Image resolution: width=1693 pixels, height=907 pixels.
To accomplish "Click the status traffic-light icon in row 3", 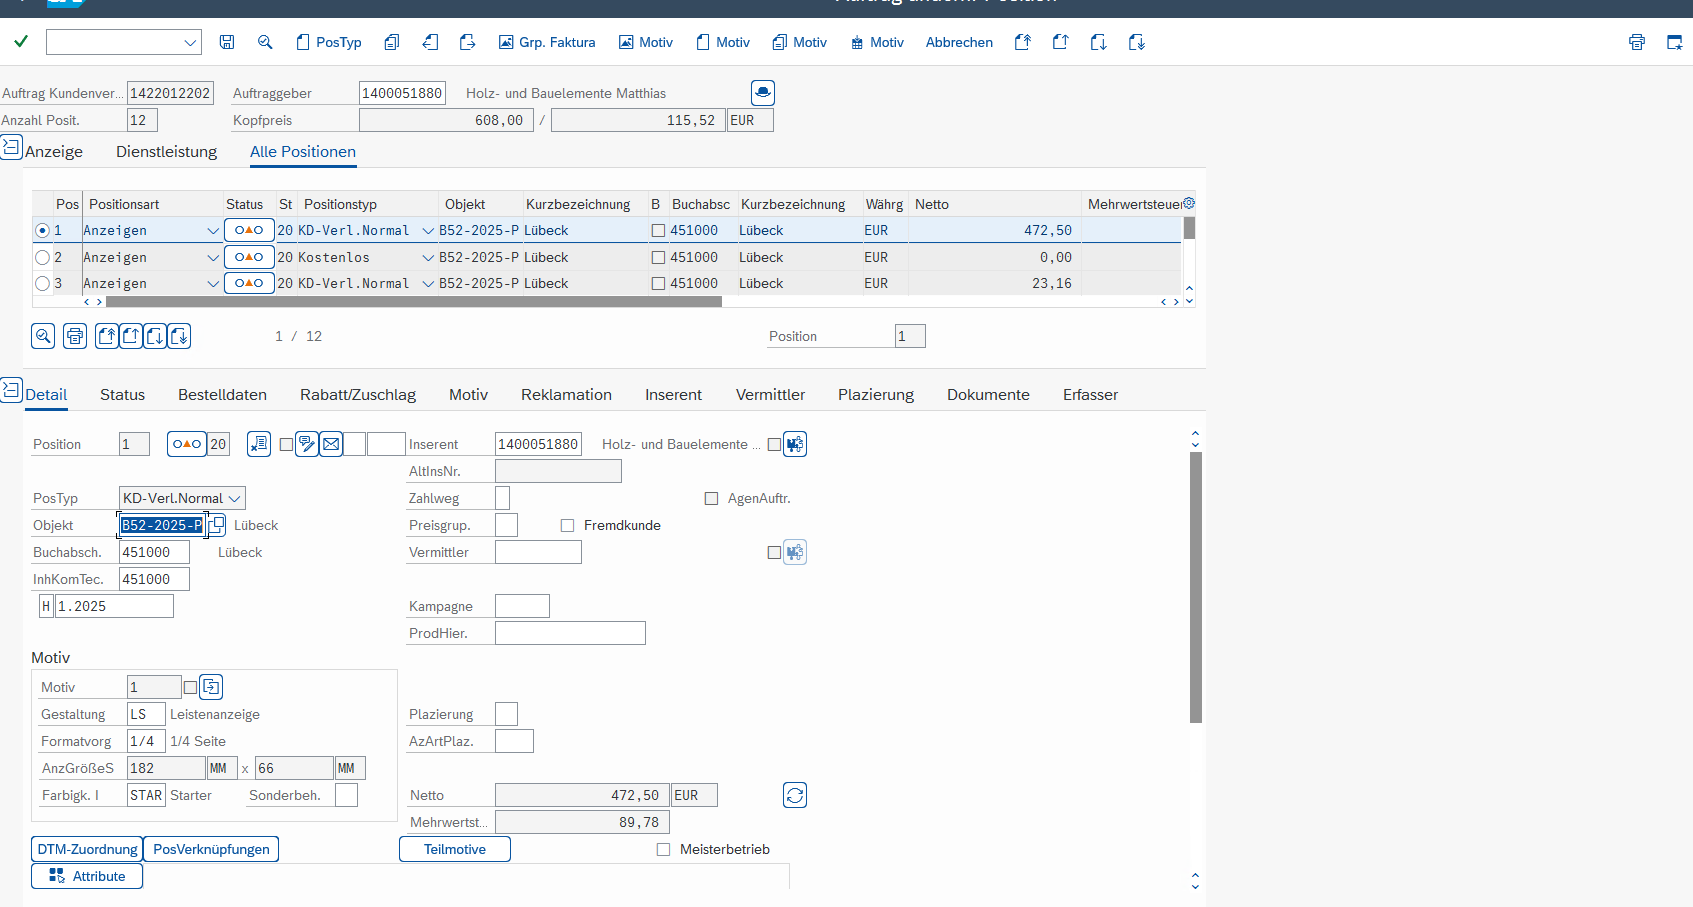I will point(249,283).
